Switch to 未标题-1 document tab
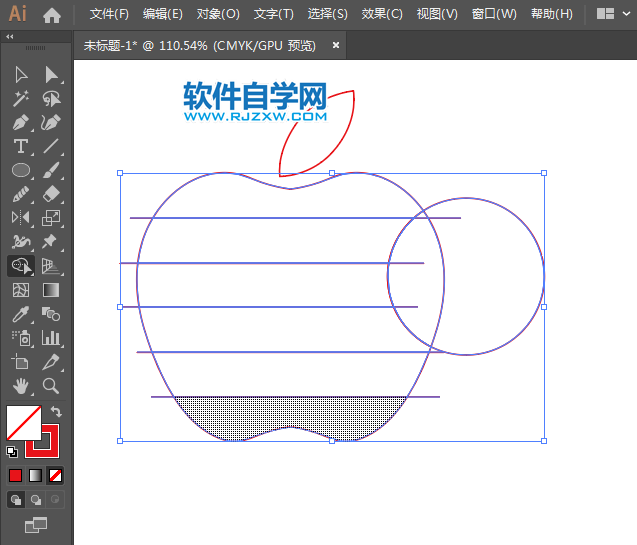Screen dimensions: 637x545 coord(199,45)
